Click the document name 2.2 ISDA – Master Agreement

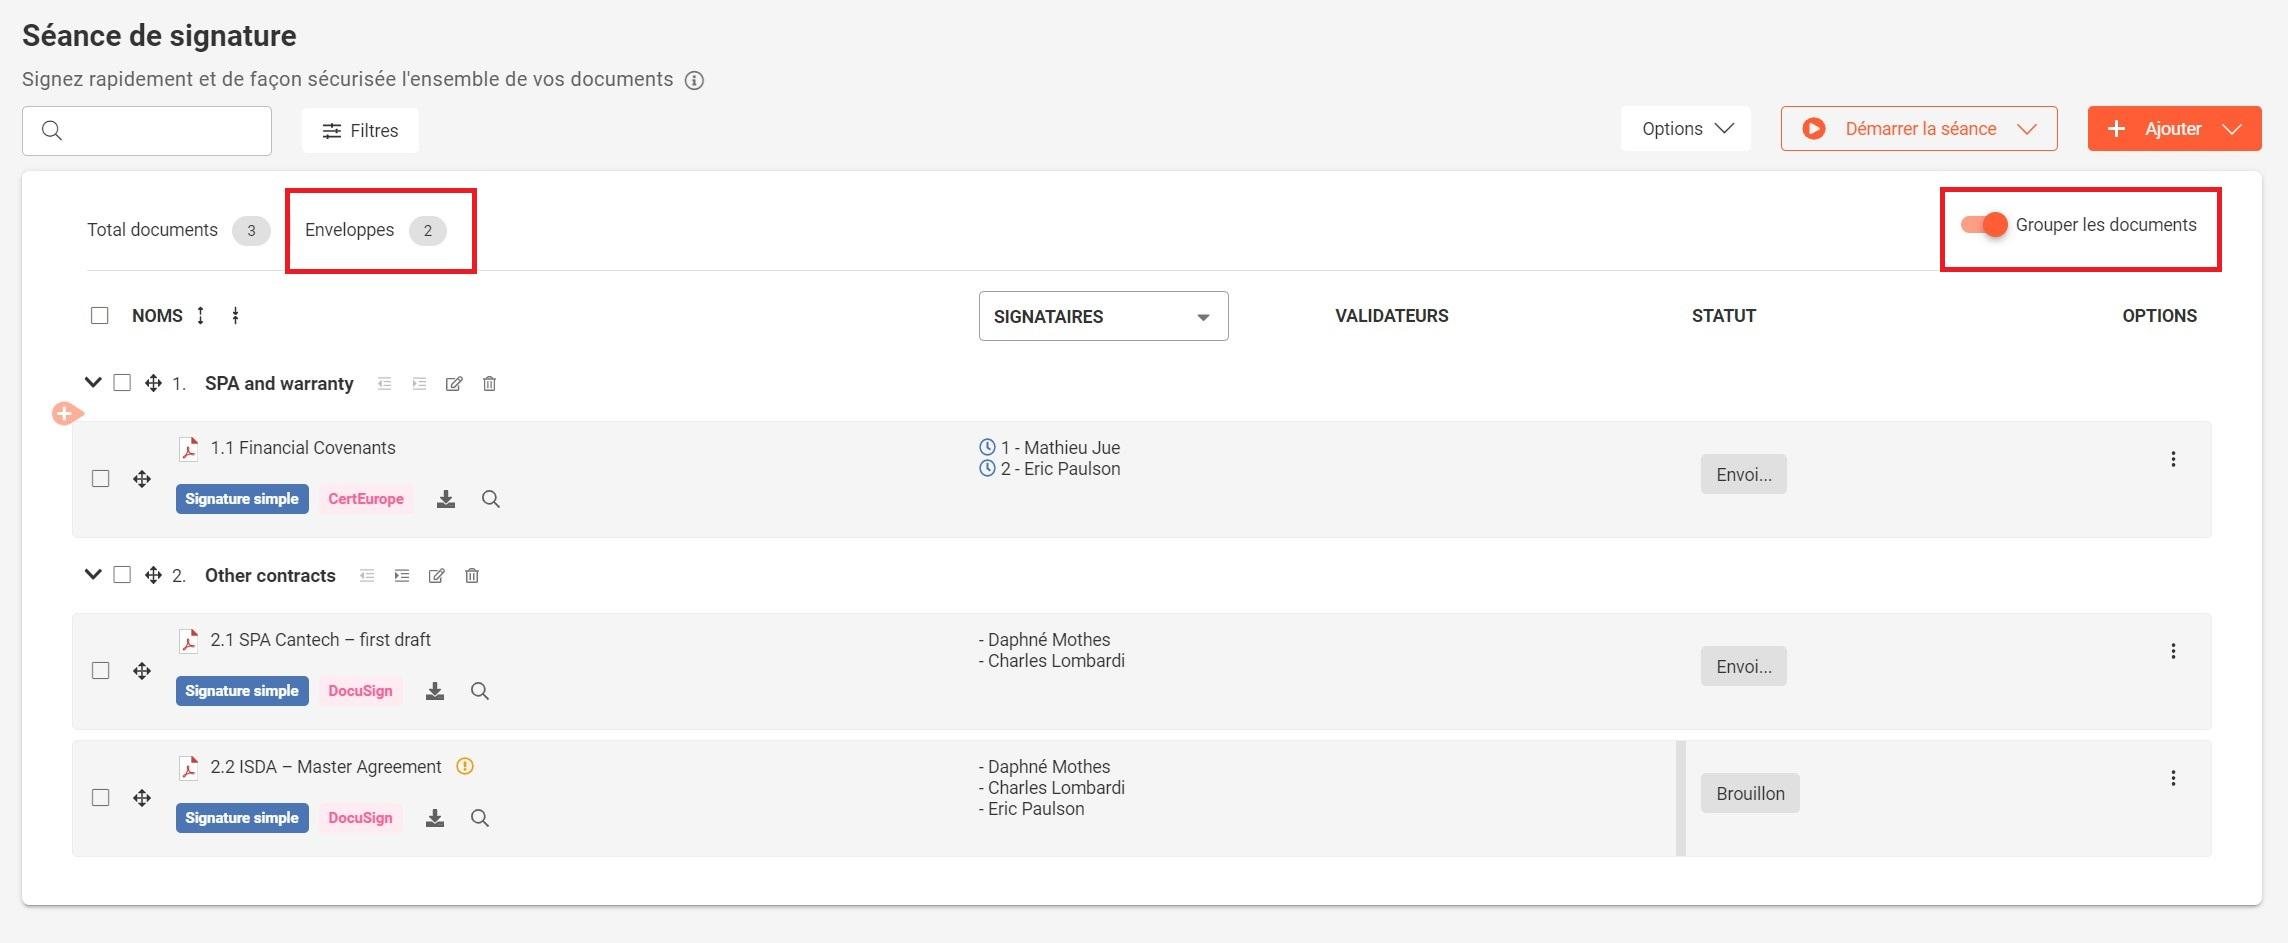tap(326, 767)
